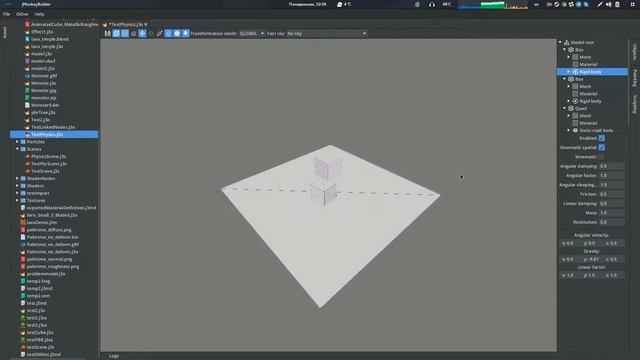
Task: Click the Restitution value field
Action: click(611, 222)
